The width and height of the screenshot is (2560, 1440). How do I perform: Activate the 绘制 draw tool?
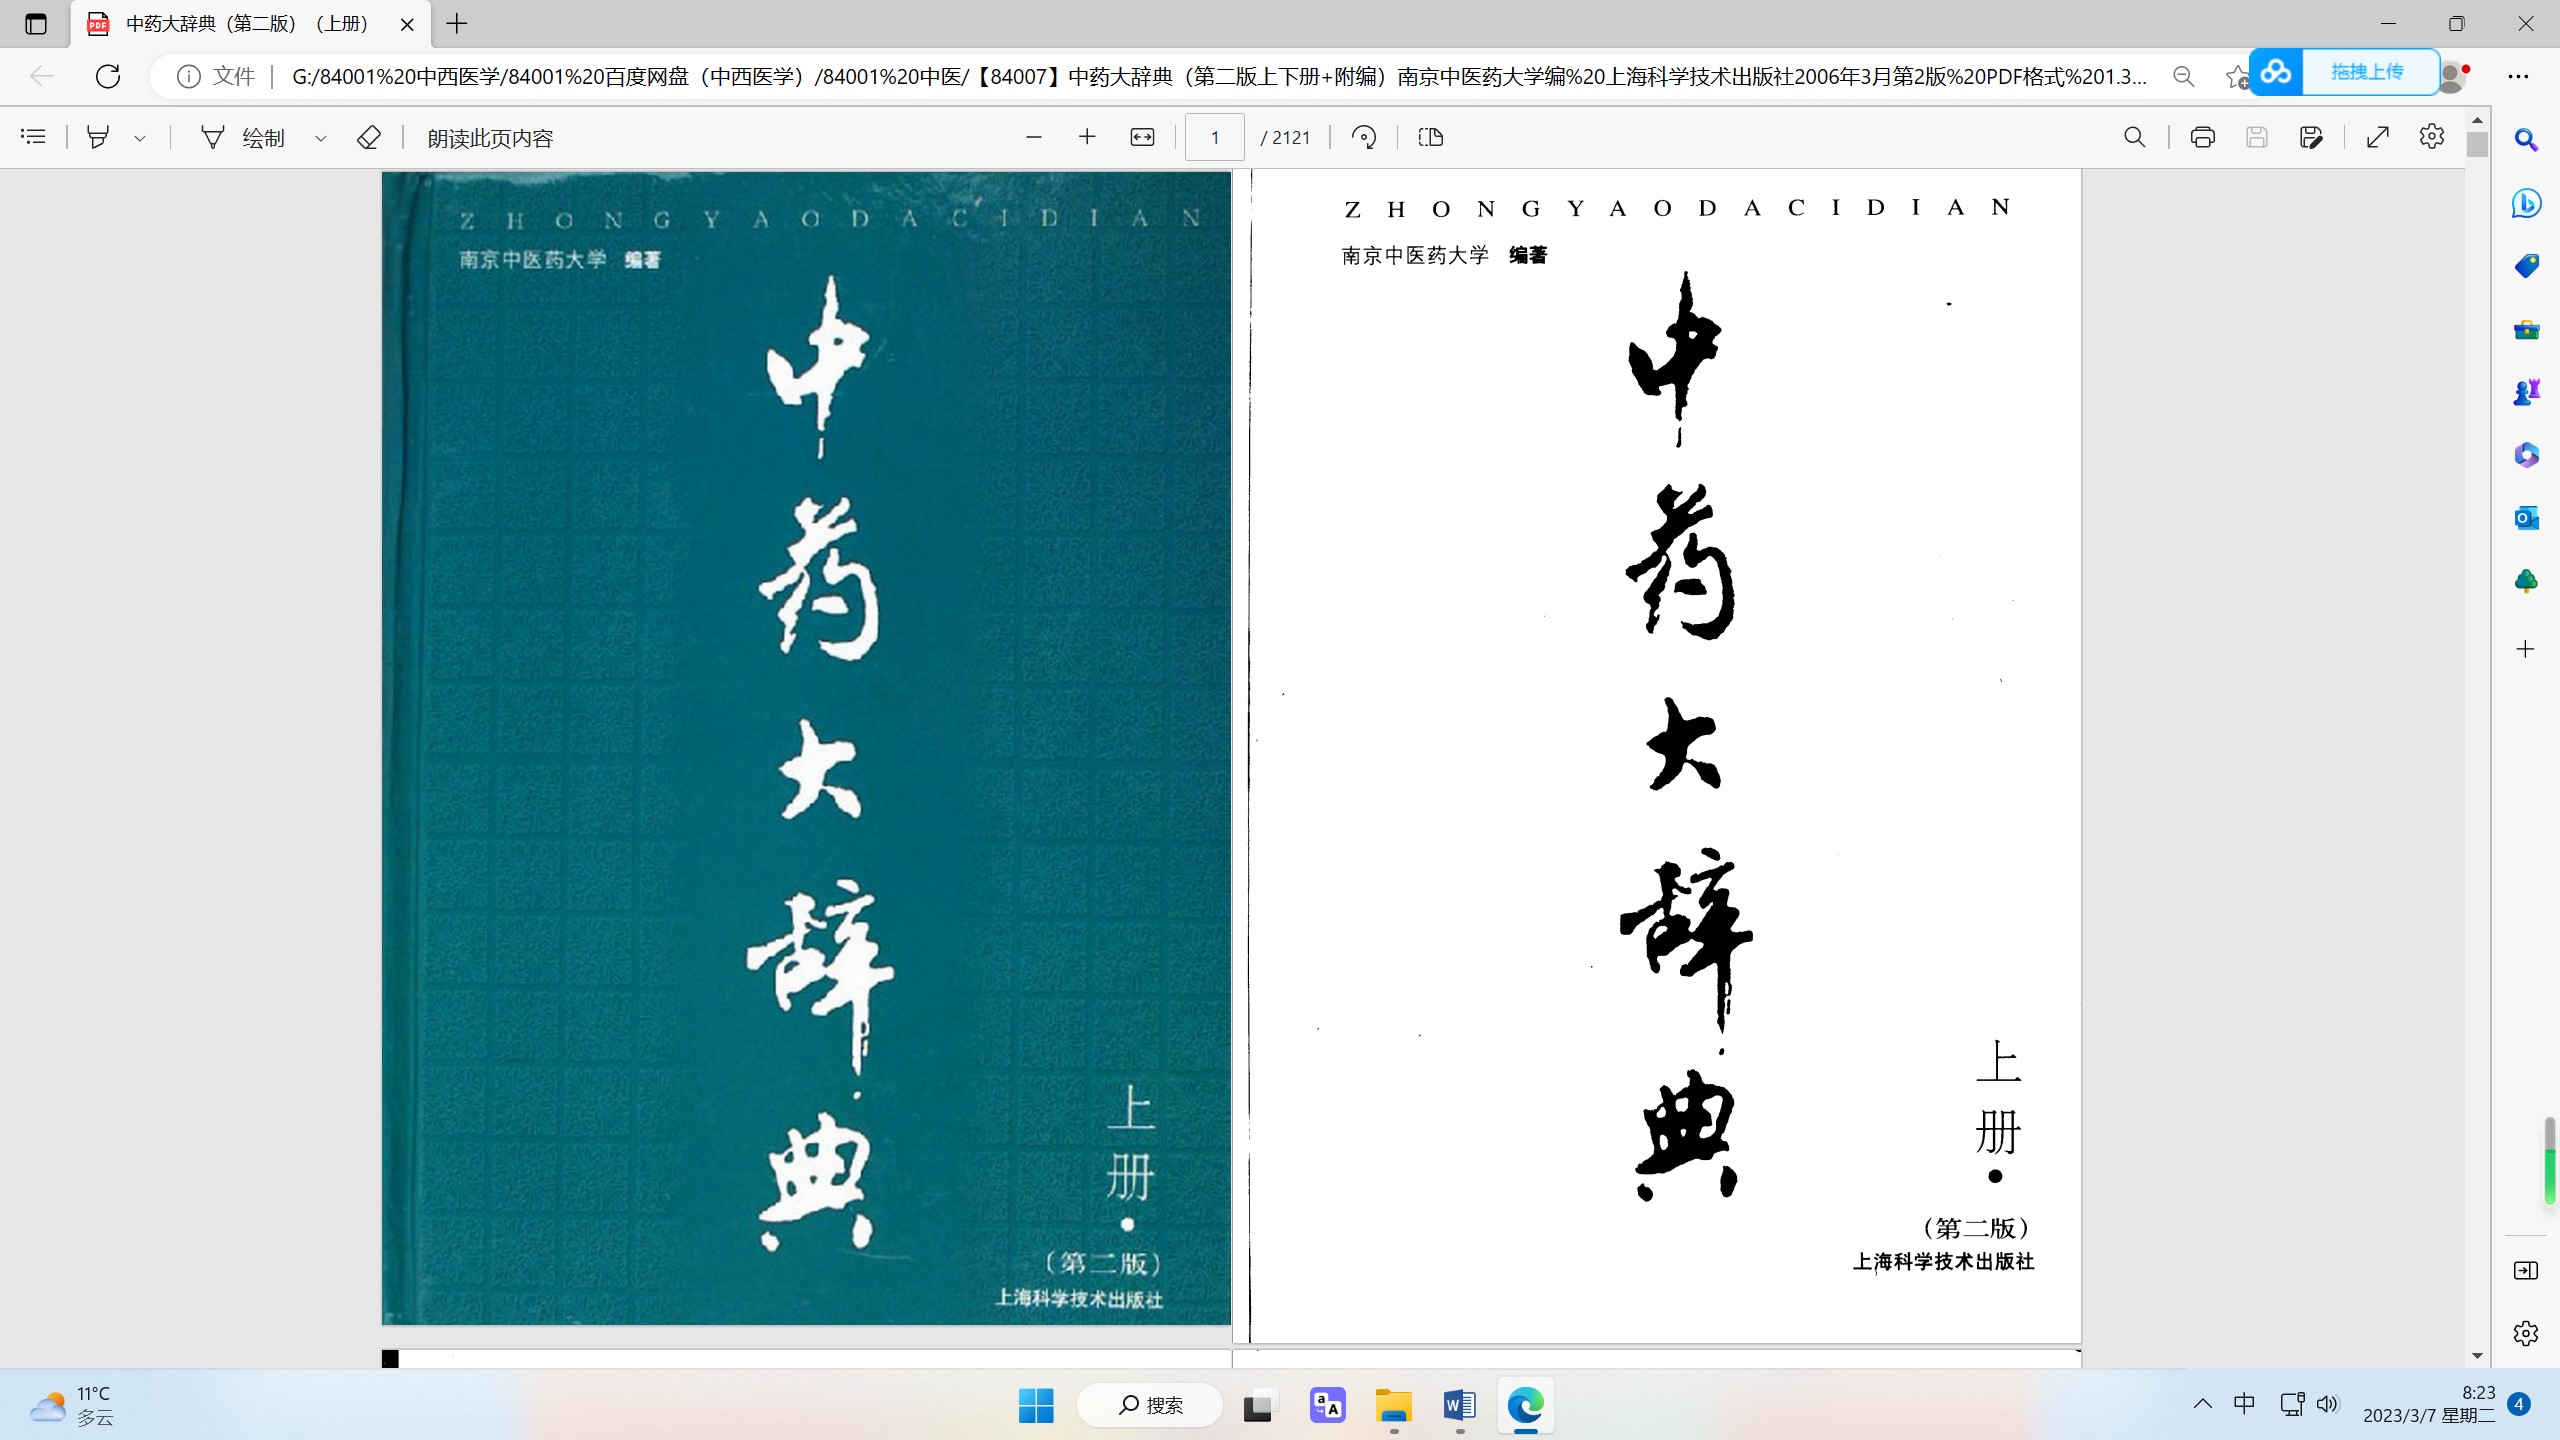(x=243, y=138)
